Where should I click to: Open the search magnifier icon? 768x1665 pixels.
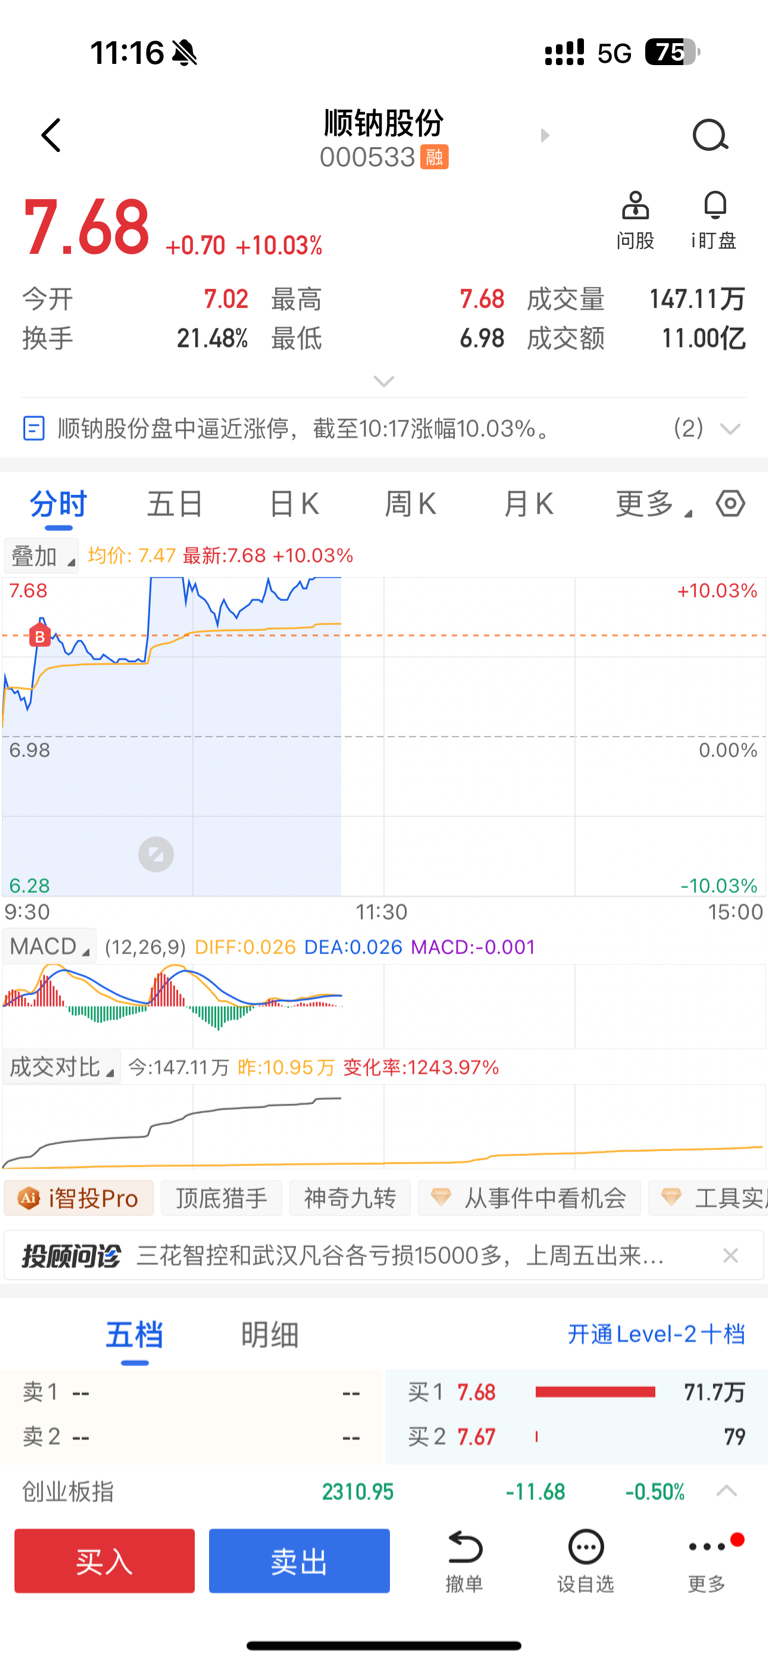(710, 135)
